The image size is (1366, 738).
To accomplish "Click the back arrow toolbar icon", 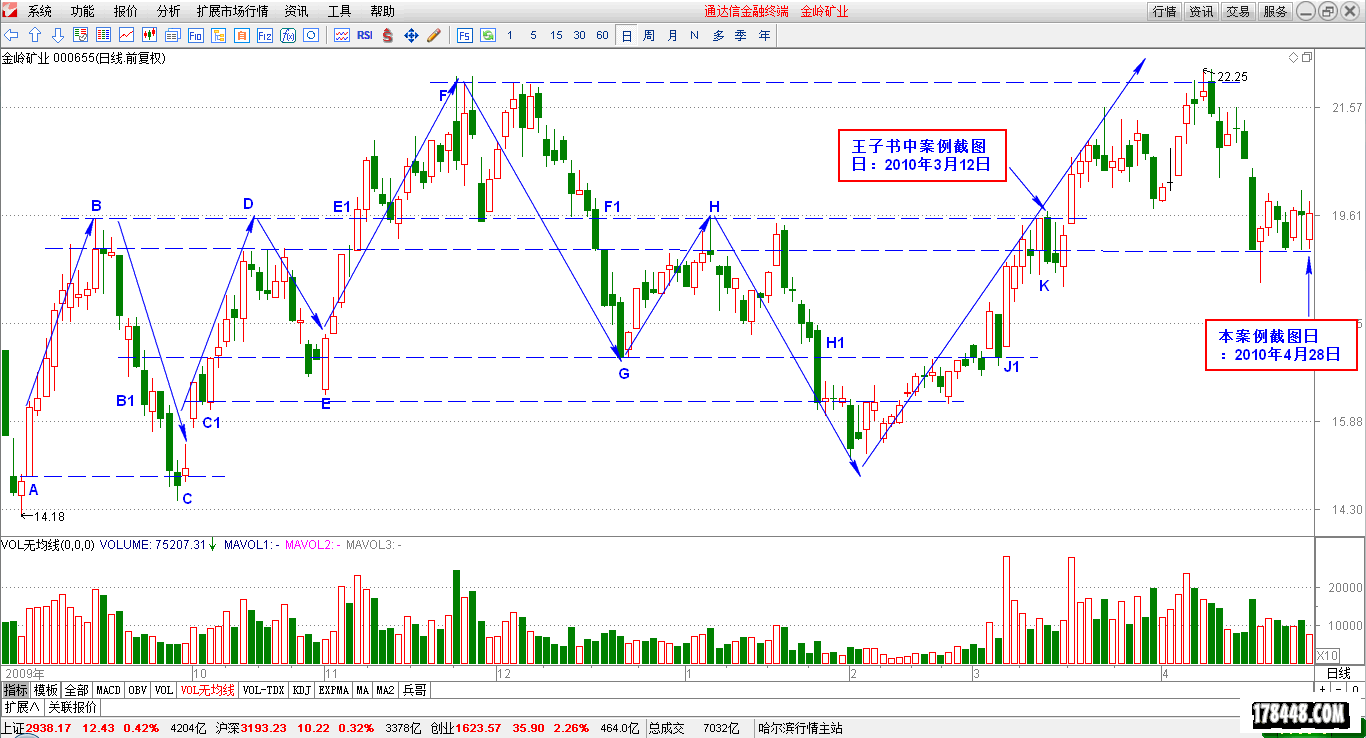I will 11,35.
